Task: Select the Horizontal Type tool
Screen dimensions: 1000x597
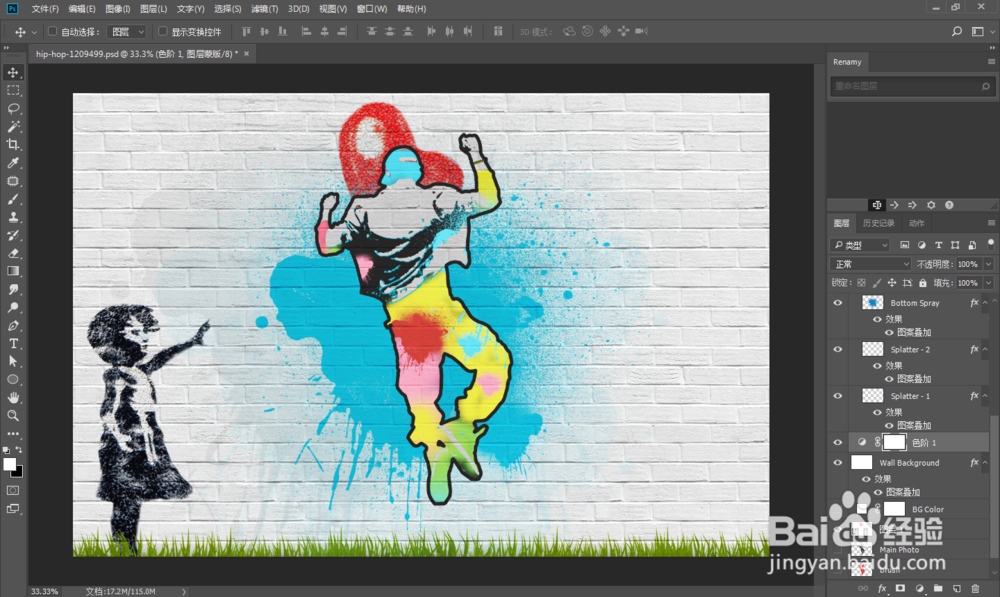Action: 13,343
